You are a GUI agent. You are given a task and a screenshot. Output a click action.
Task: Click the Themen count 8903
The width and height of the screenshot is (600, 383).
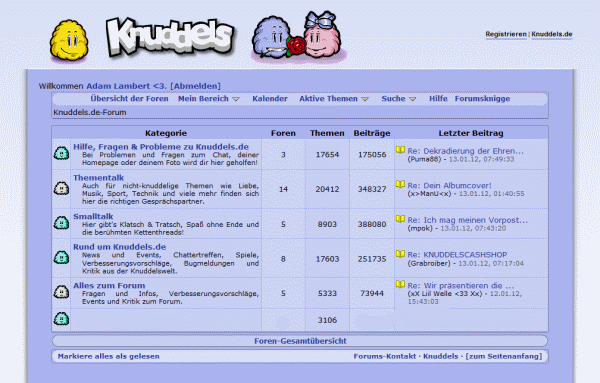[x=327, y=224]
